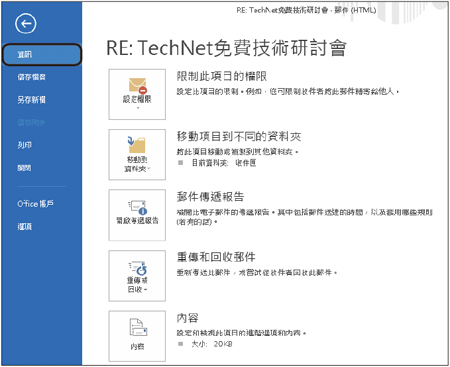Viewport: 450px width, 367px height.
Task: Open 儲存檔案 in the sidebar
Action: click(x=31, y=77)
